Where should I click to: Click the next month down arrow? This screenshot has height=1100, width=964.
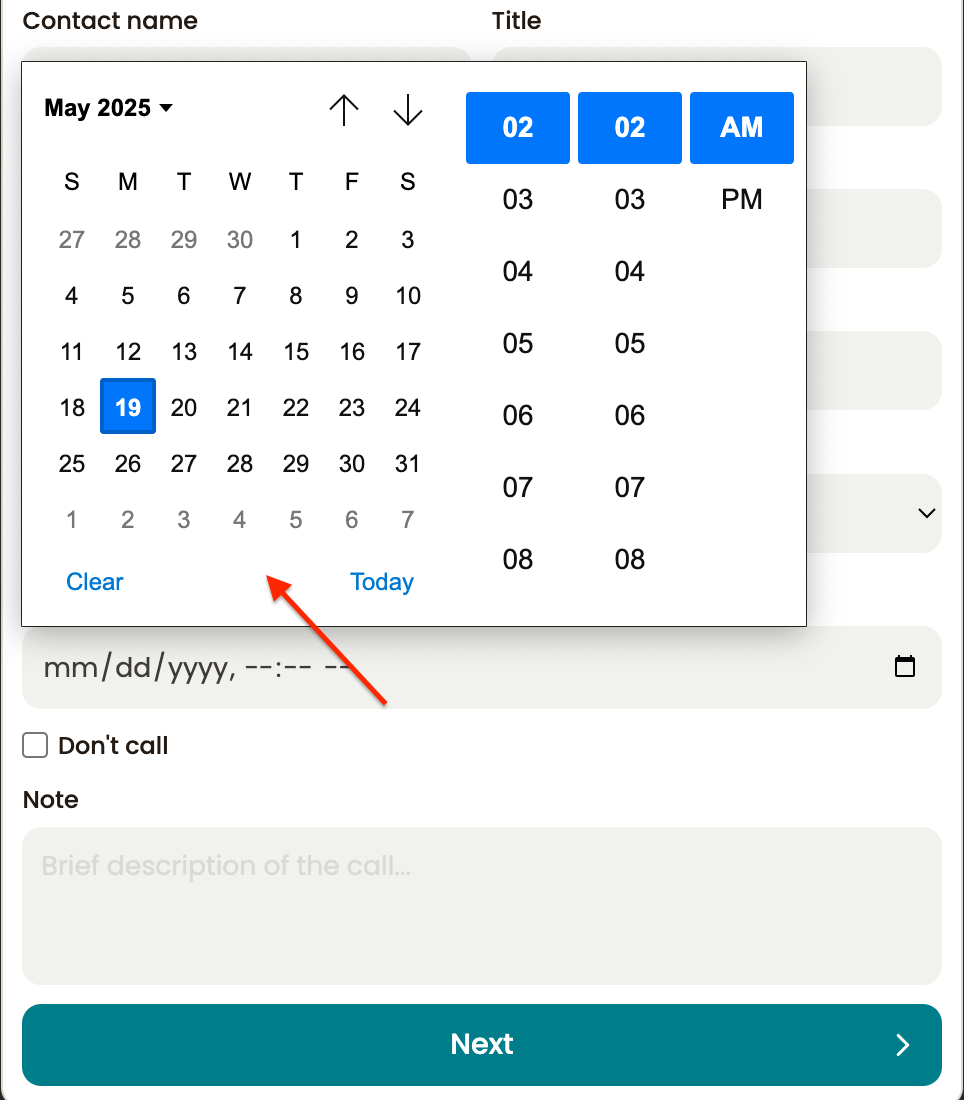408,110
